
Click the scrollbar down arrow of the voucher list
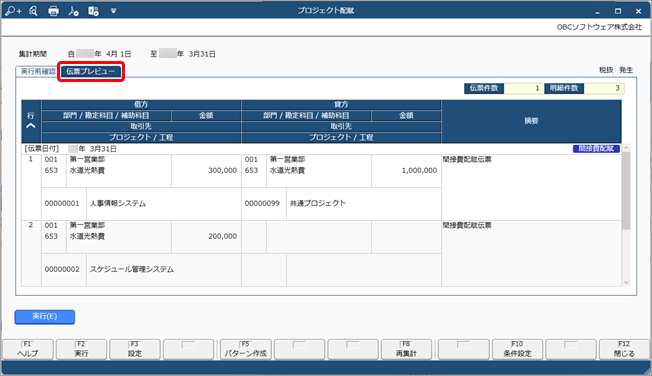tap(626, 282)
